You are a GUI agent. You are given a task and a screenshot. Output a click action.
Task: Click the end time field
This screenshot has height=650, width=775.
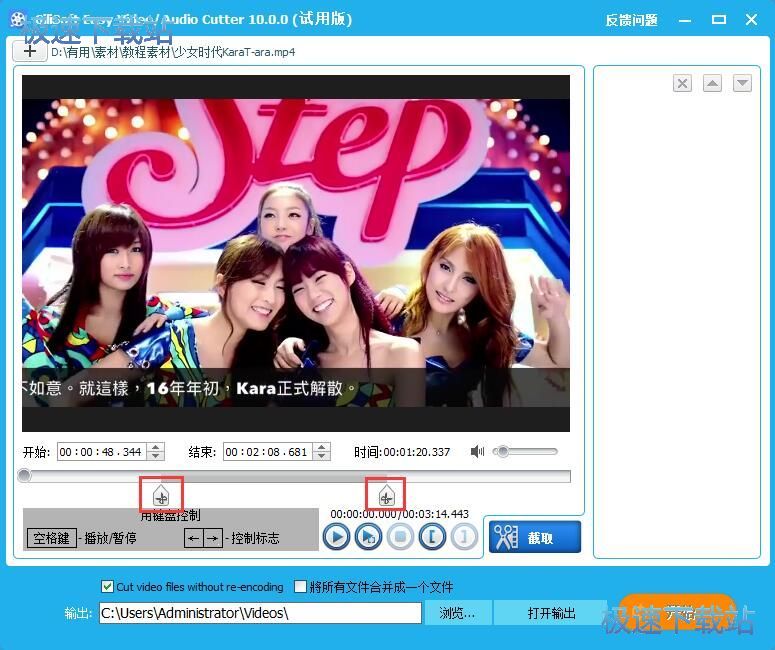coord(268,452)
